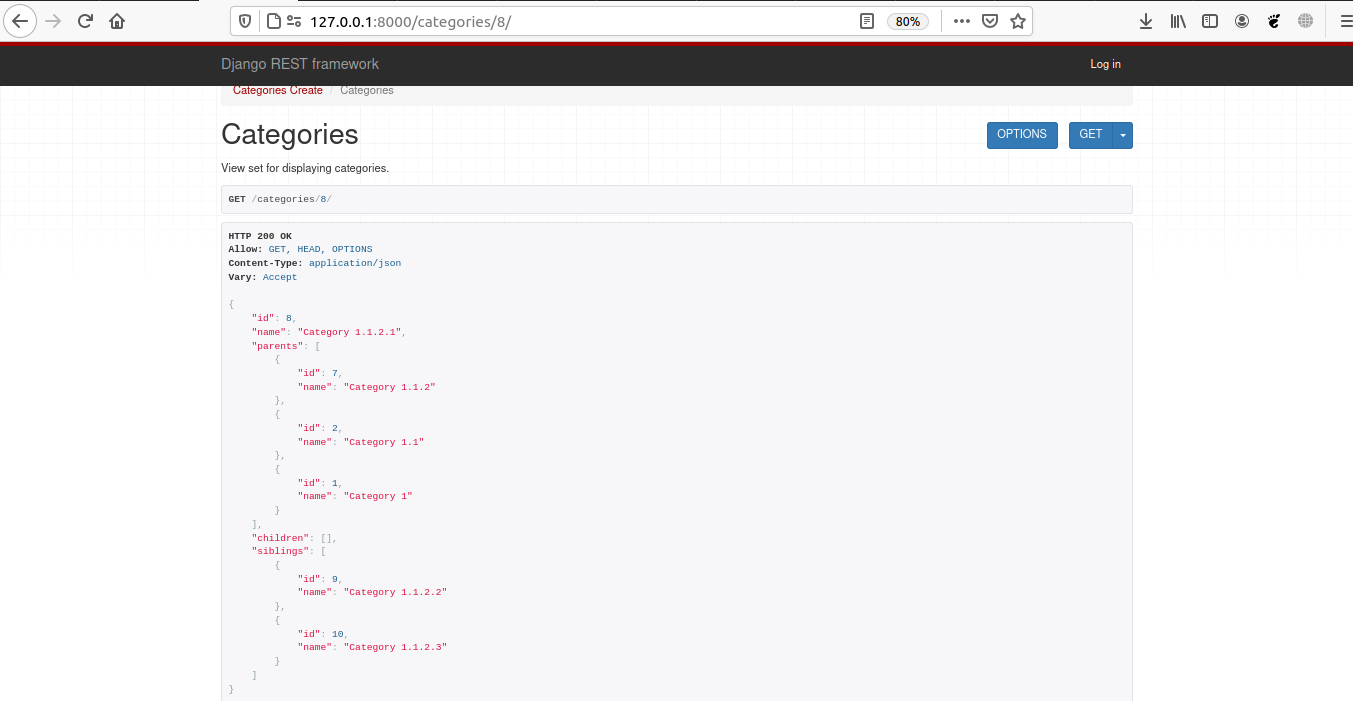Viewport: 1353px width, 701px height.
Task: Click the Allow header methods line
Action: click(300, 249)
